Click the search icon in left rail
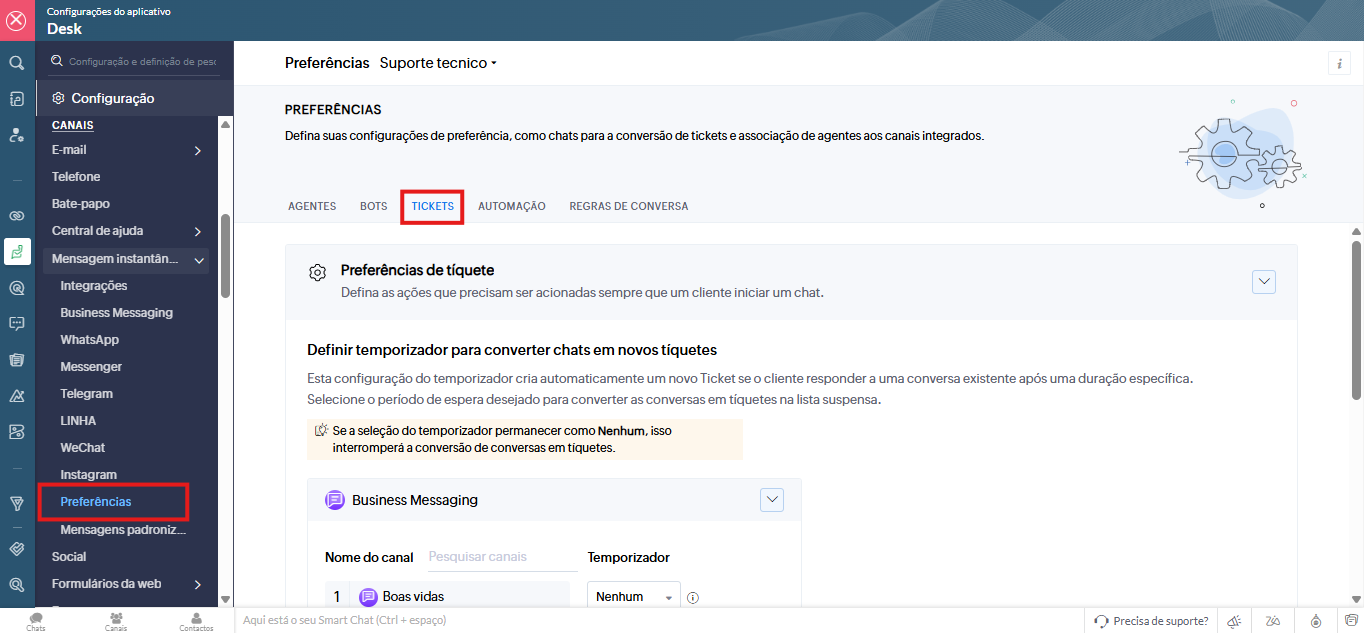The image size is (1364, 633). tap(16, 63)
